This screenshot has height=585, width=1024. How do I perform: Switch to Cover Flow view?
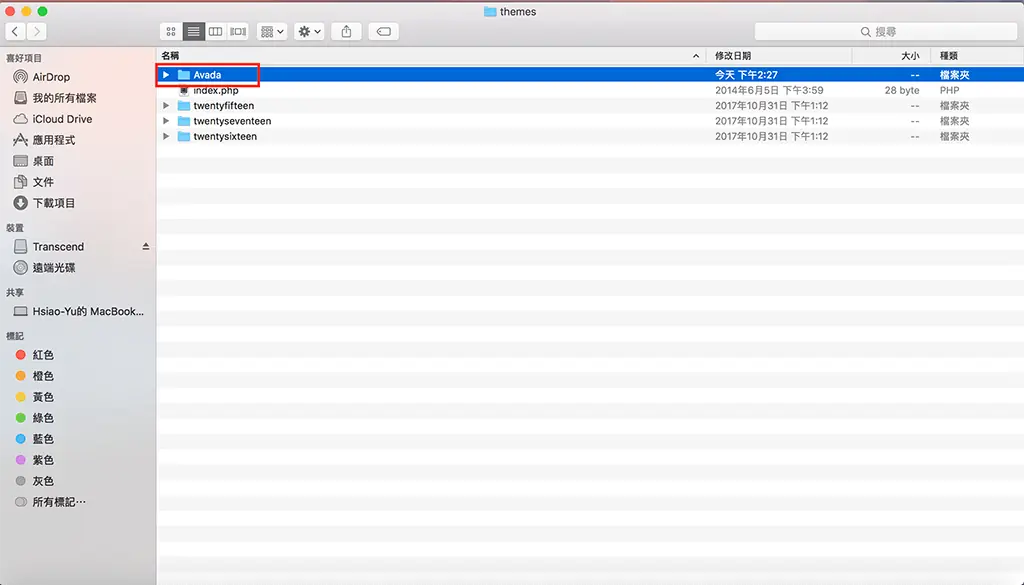238,31
